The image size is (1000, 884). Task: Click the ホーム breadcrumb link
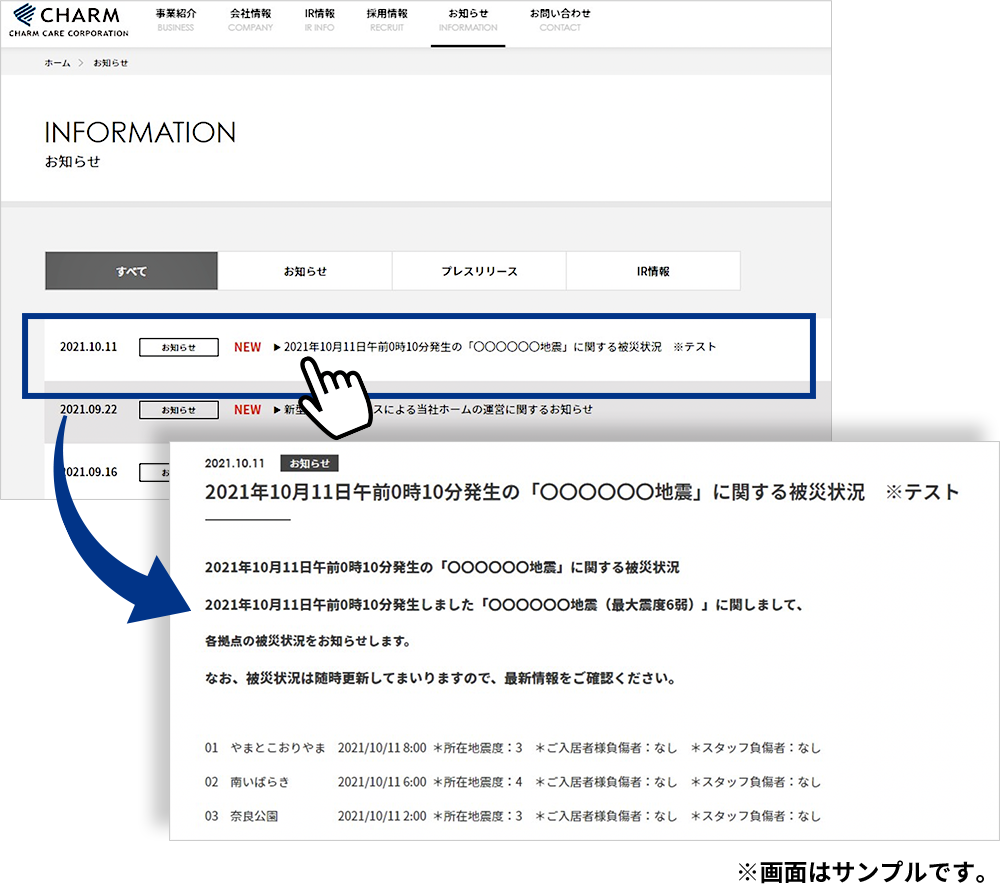tap(57, 63)
